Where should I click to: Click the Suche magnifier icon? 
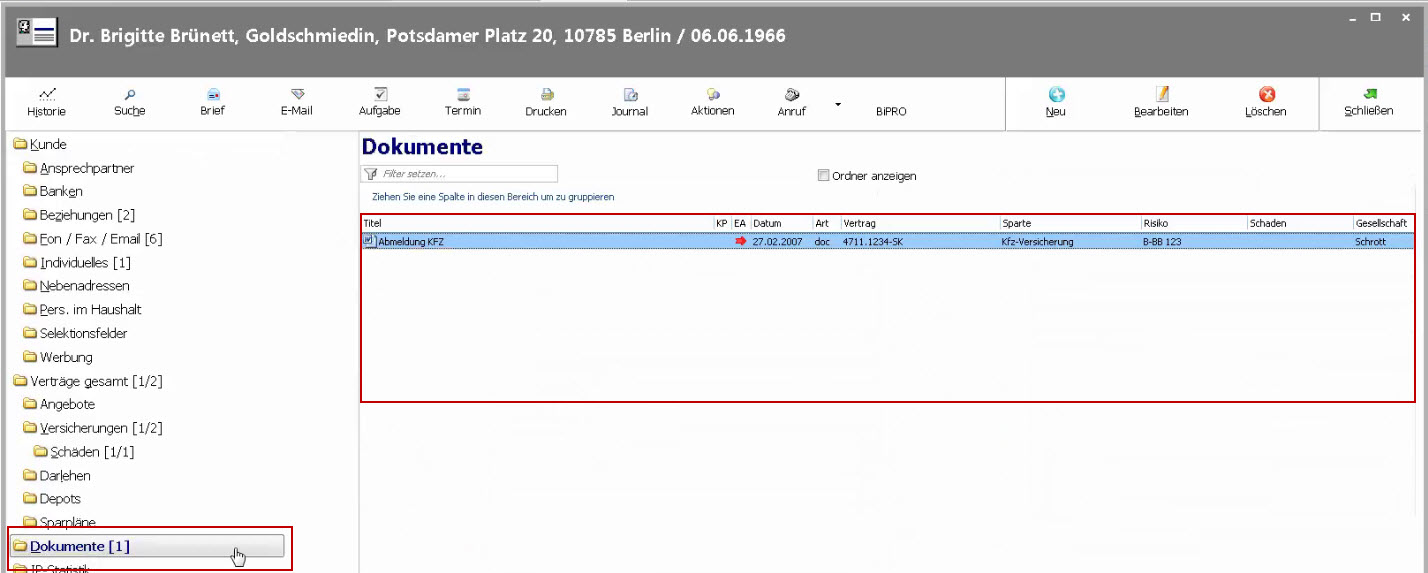click(x=129, y=94)
